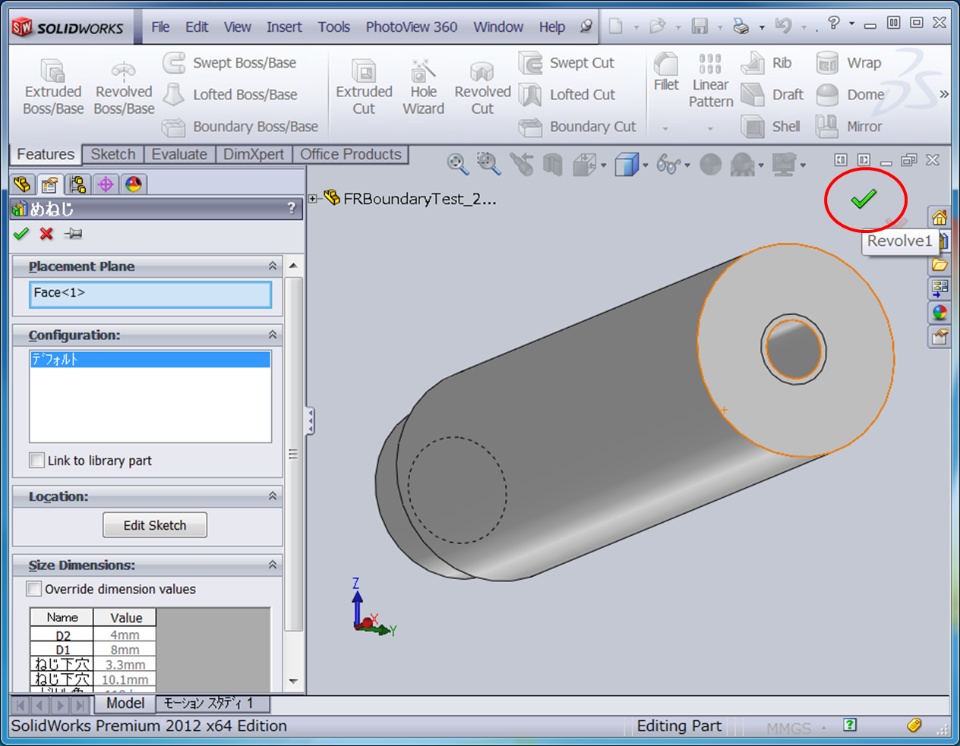Select the Revolved Cut tool
960x746 pixels.
click(482, 86)
